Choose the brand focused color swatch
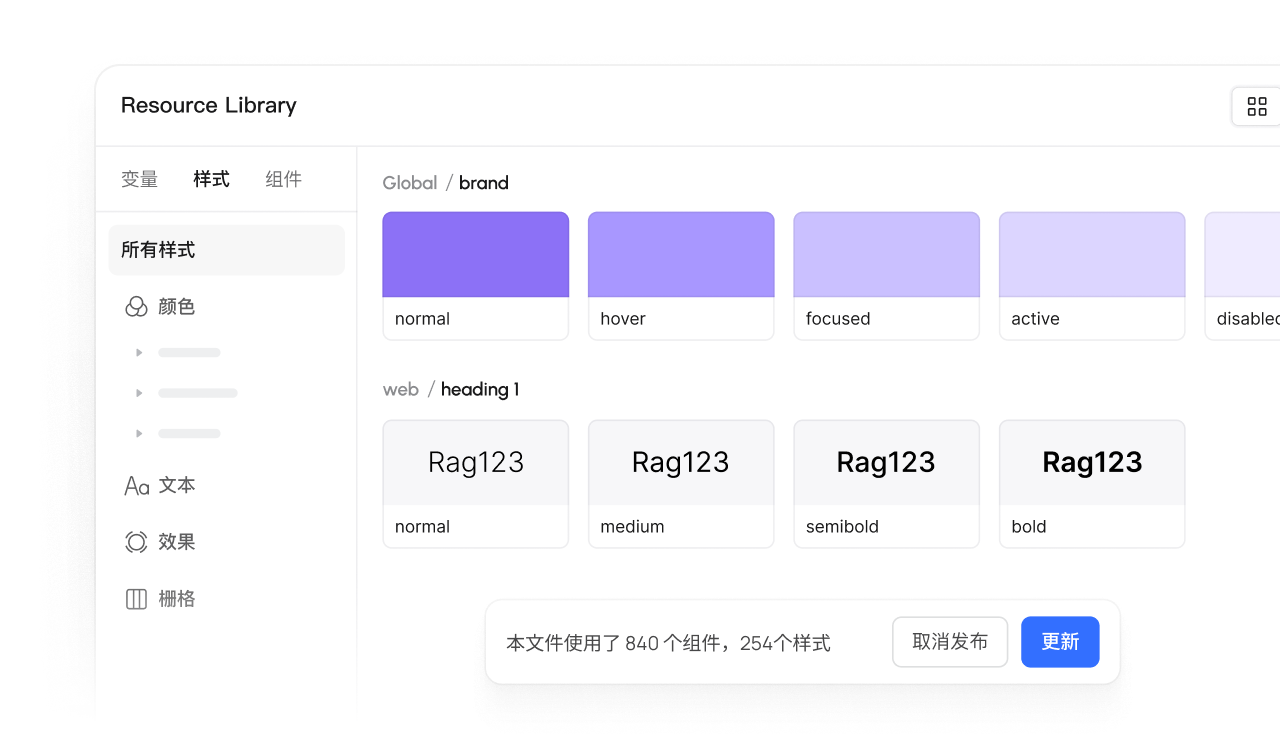Viewport: 1280px width, 752px height. coord(886,255)
